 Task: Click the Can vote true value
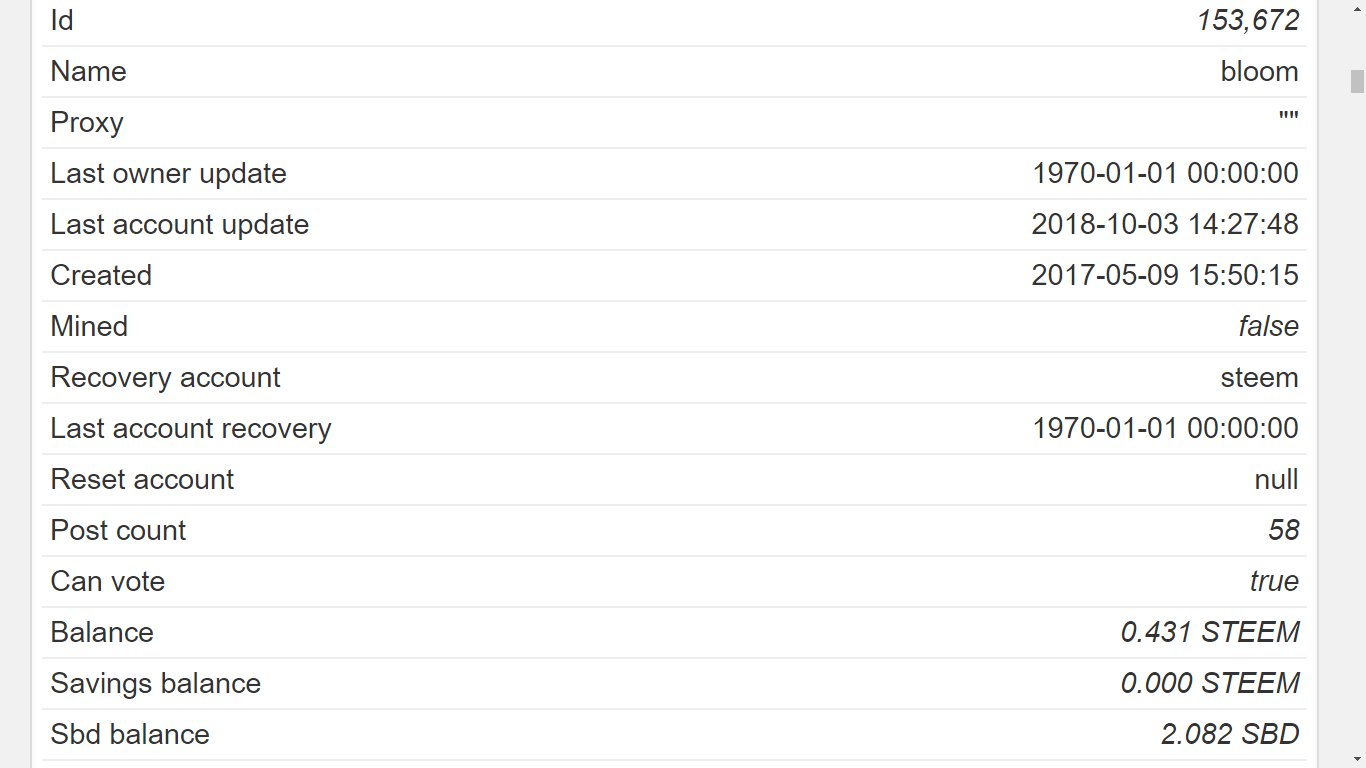(1274, 581)
